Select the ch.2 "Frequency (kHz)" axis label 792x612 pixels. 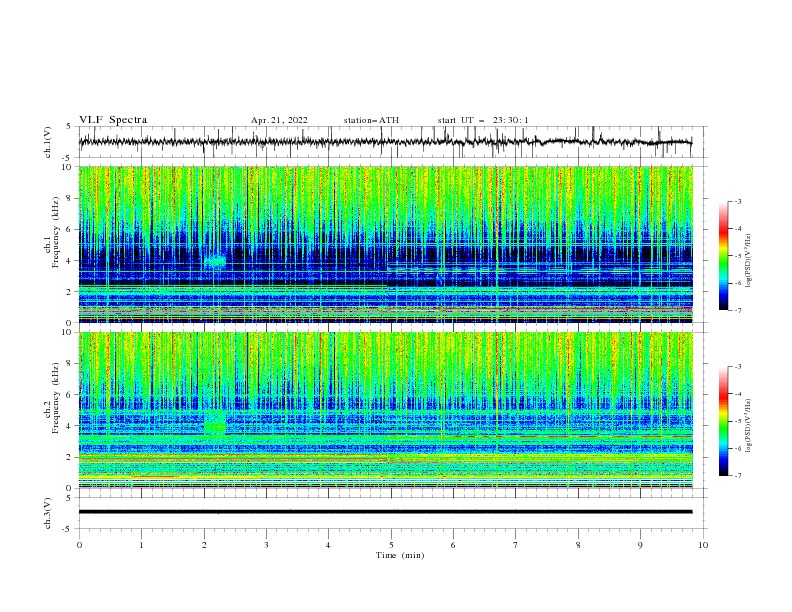(x=56, y=398)
